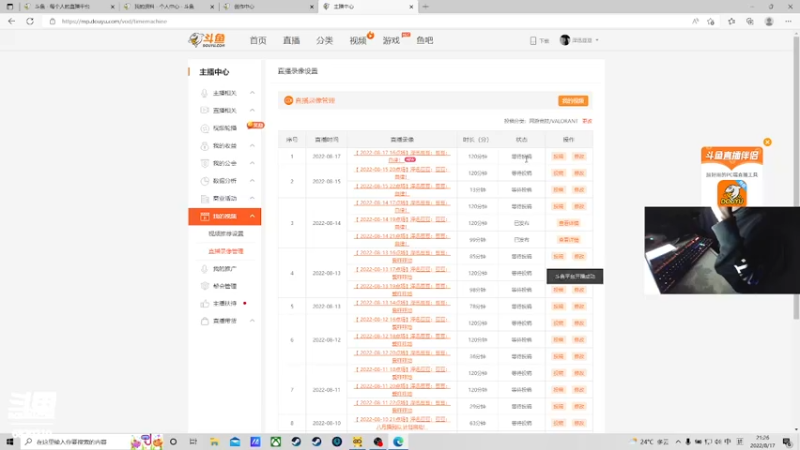Viewport: 800px width, 450px height.
Task: Click the webcam overlay video
Action: click(x=722, y=250)
